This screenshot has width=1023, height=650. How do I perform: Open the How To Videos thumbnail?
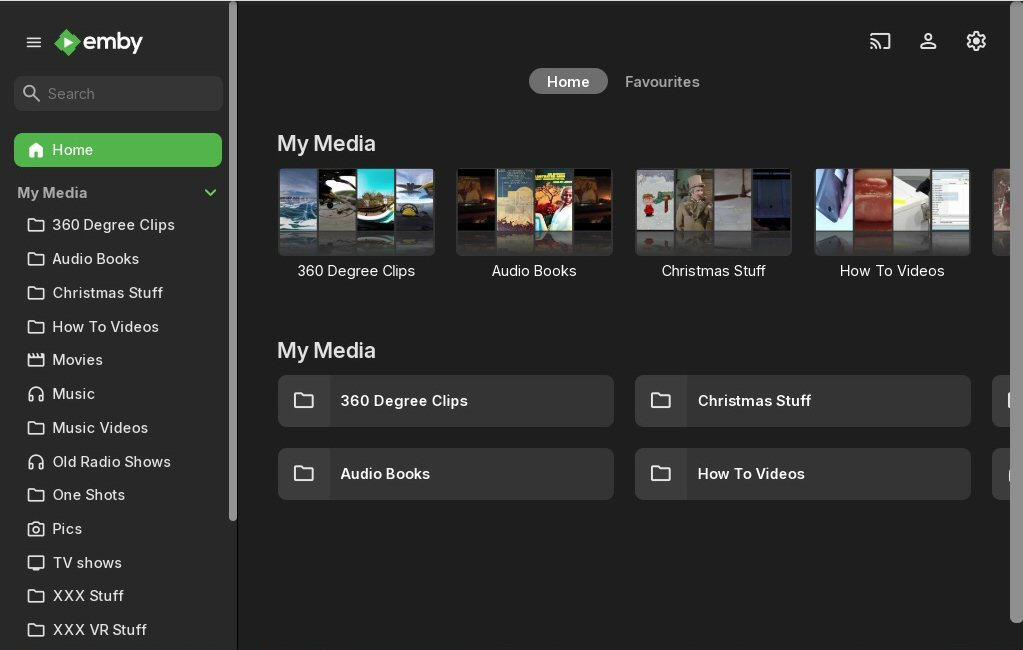[892, 212]
